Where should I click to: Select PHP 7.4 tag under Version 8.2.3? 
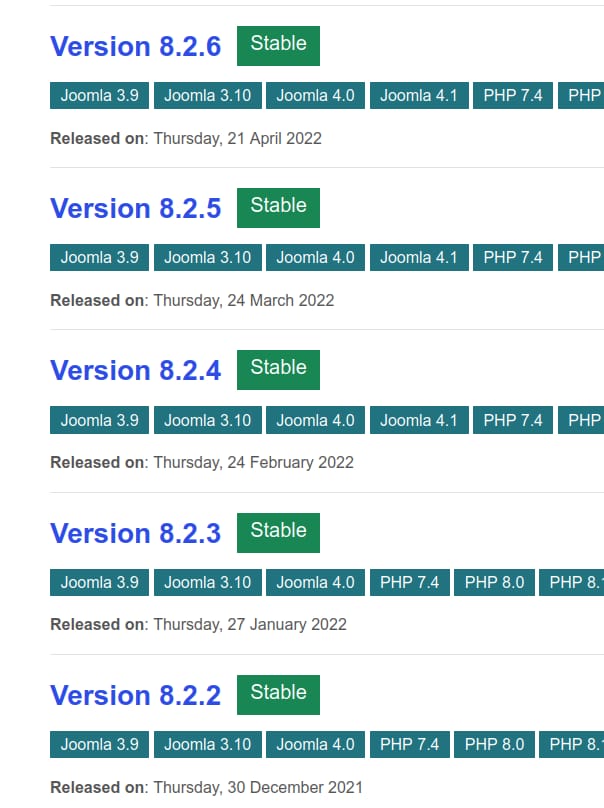coord(410,582)
